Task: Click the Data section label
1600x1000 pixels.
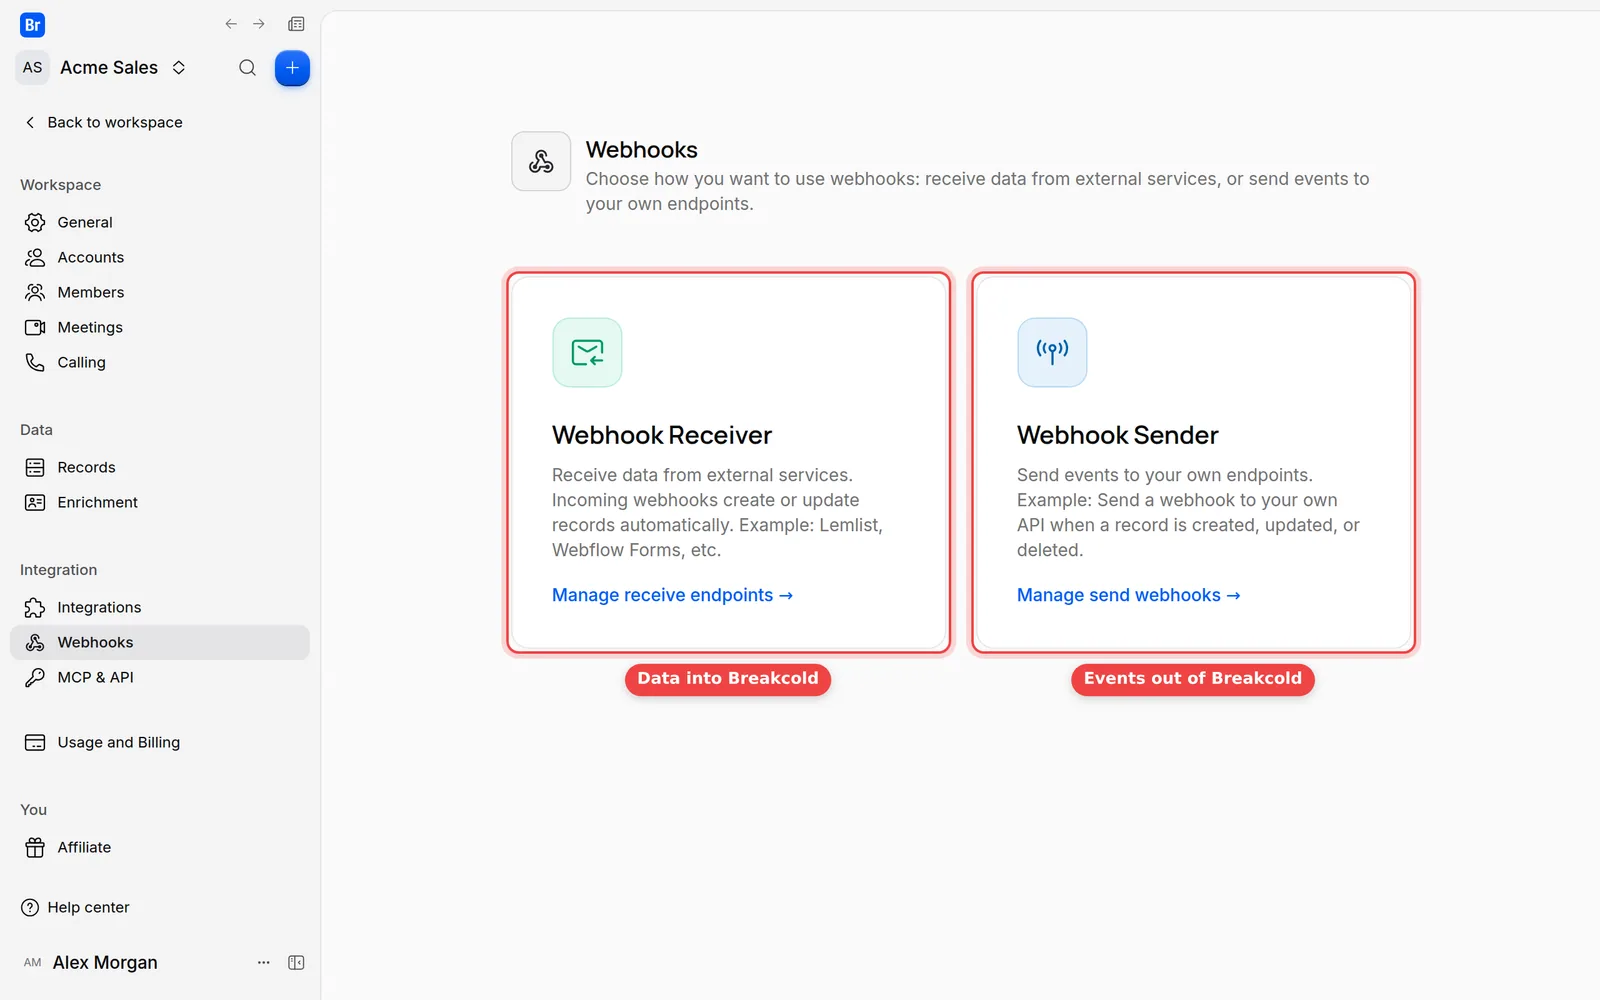Action: click(37, 430)
